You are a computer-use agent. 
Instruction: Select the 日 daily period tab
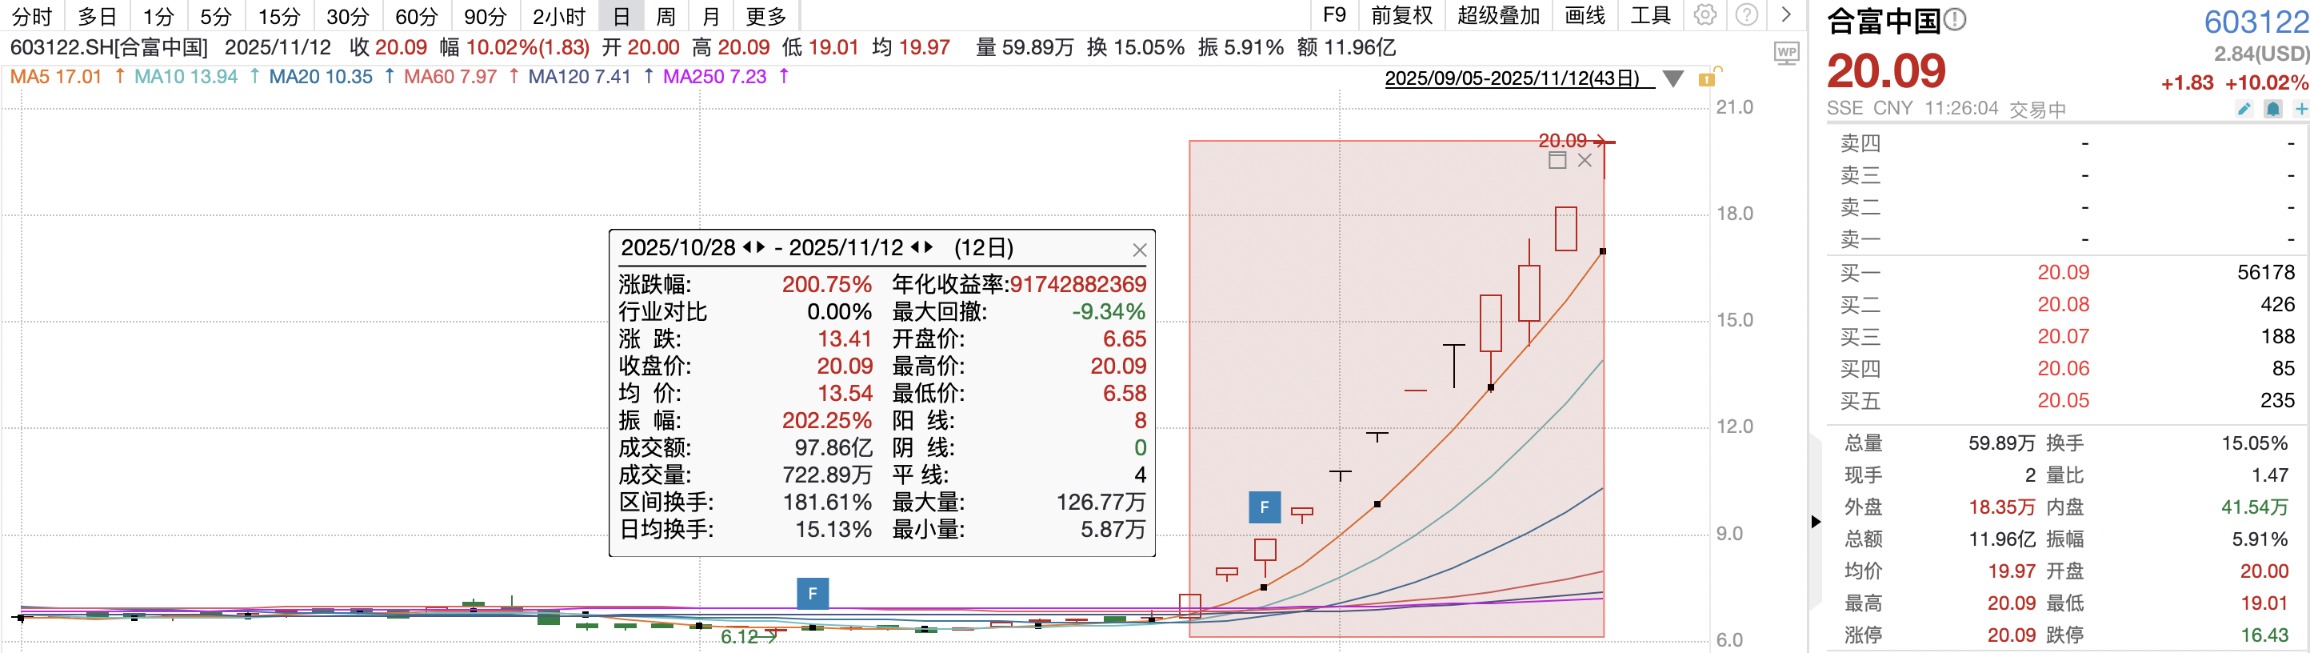tap(621, 16)
